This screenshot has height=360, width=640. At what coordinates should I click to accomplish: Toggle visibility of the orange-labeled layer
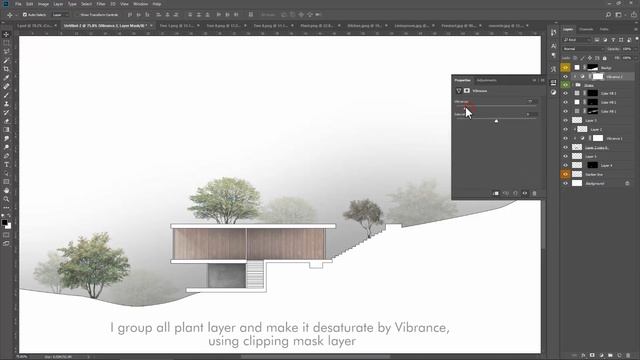565,174
